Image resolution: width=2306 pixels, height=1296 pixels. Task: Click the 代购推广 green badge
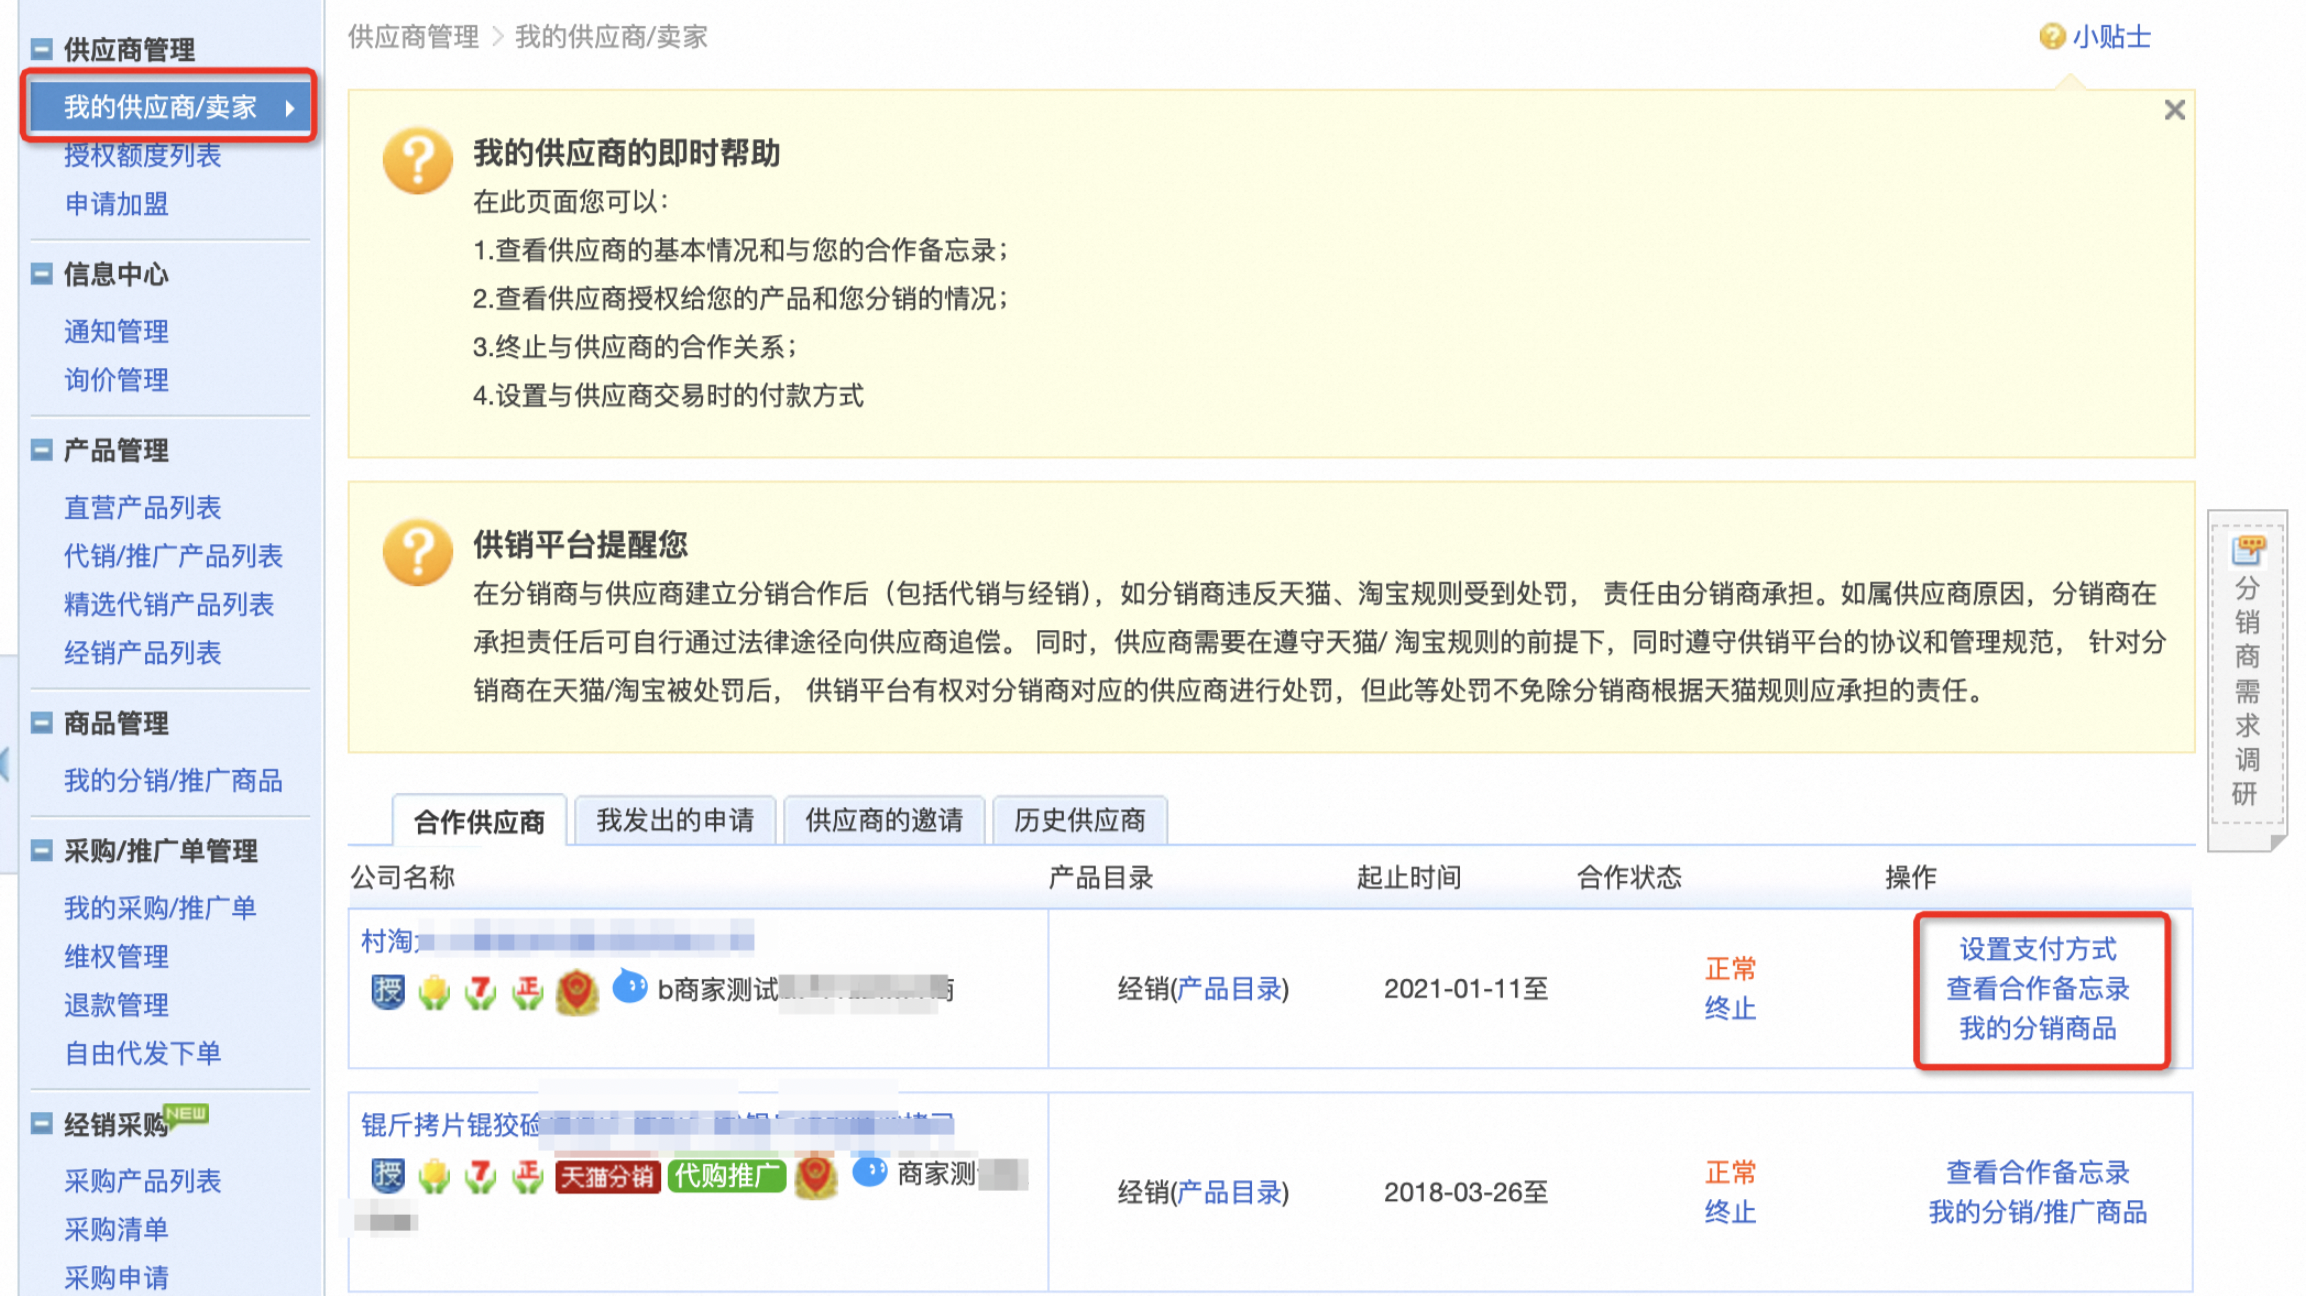[x=727, y=1176]
